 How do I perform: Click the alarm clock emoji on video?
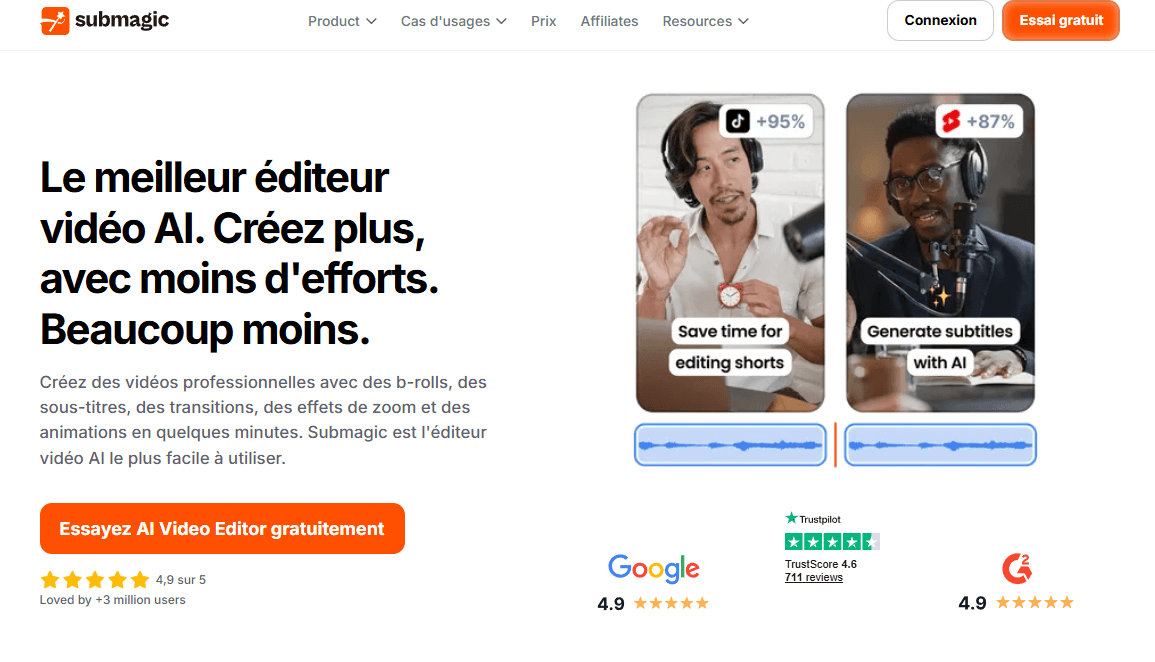729,296
